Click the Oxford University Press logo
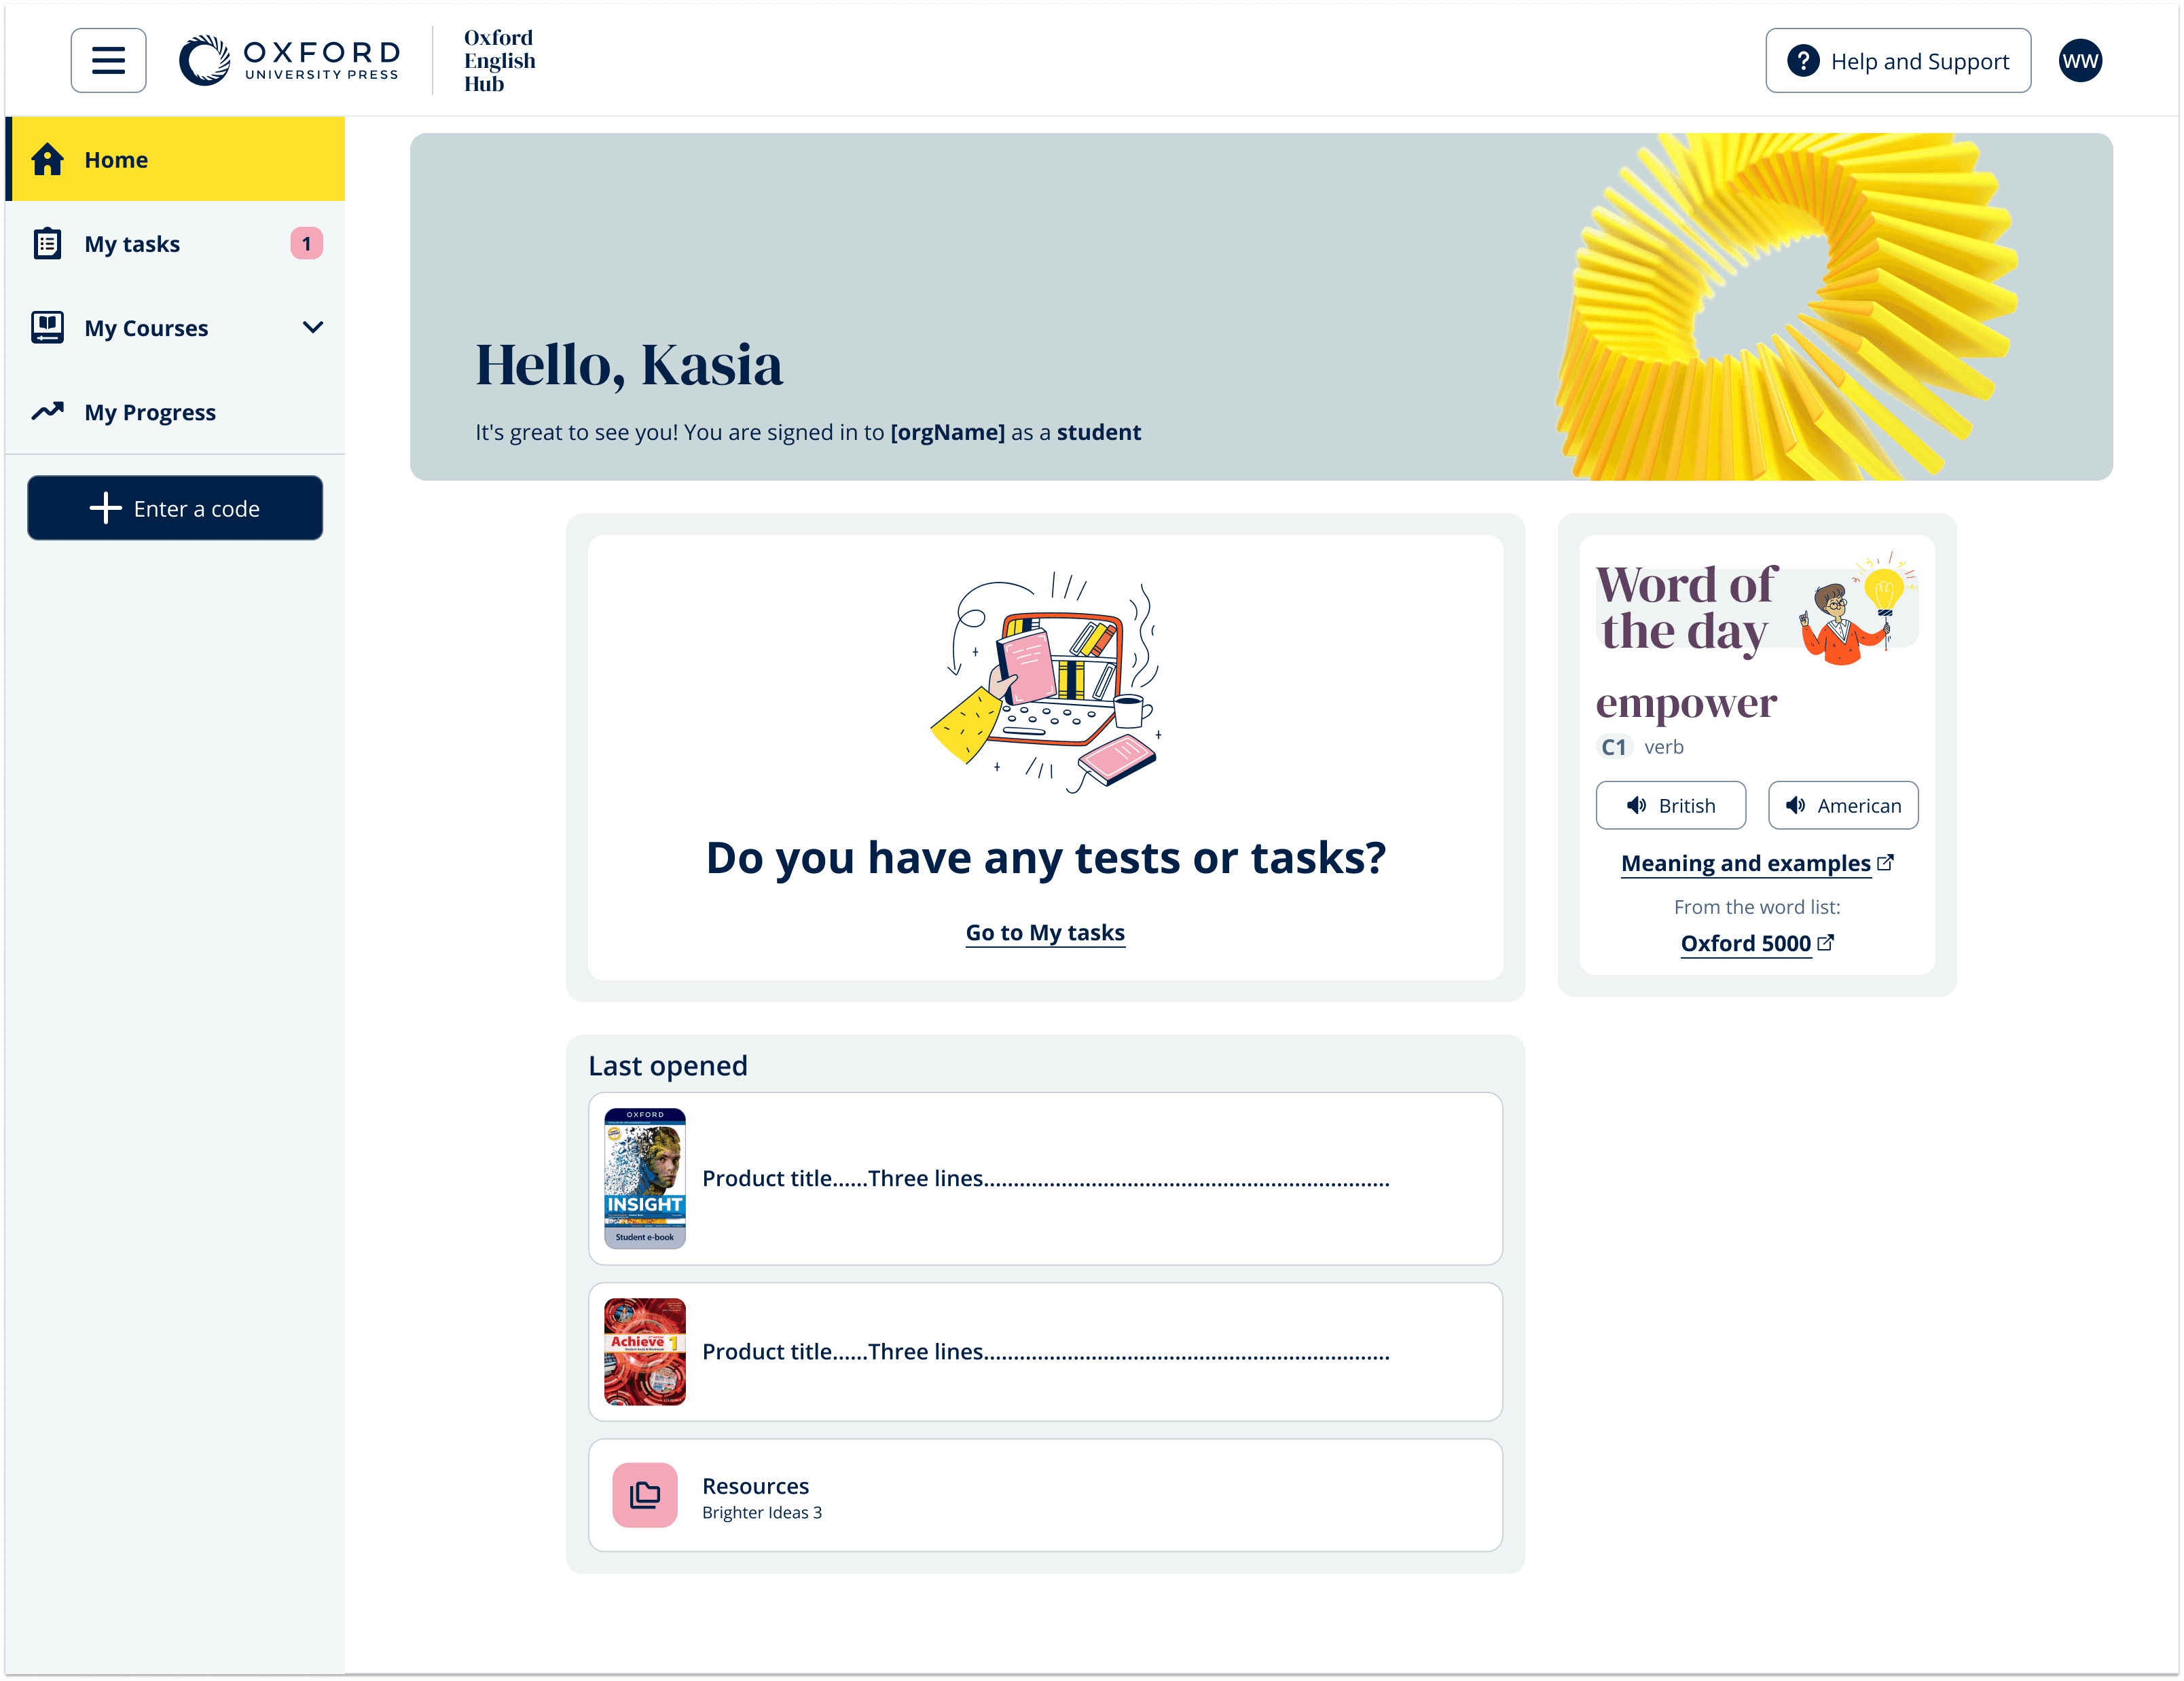 coord(289,59)
